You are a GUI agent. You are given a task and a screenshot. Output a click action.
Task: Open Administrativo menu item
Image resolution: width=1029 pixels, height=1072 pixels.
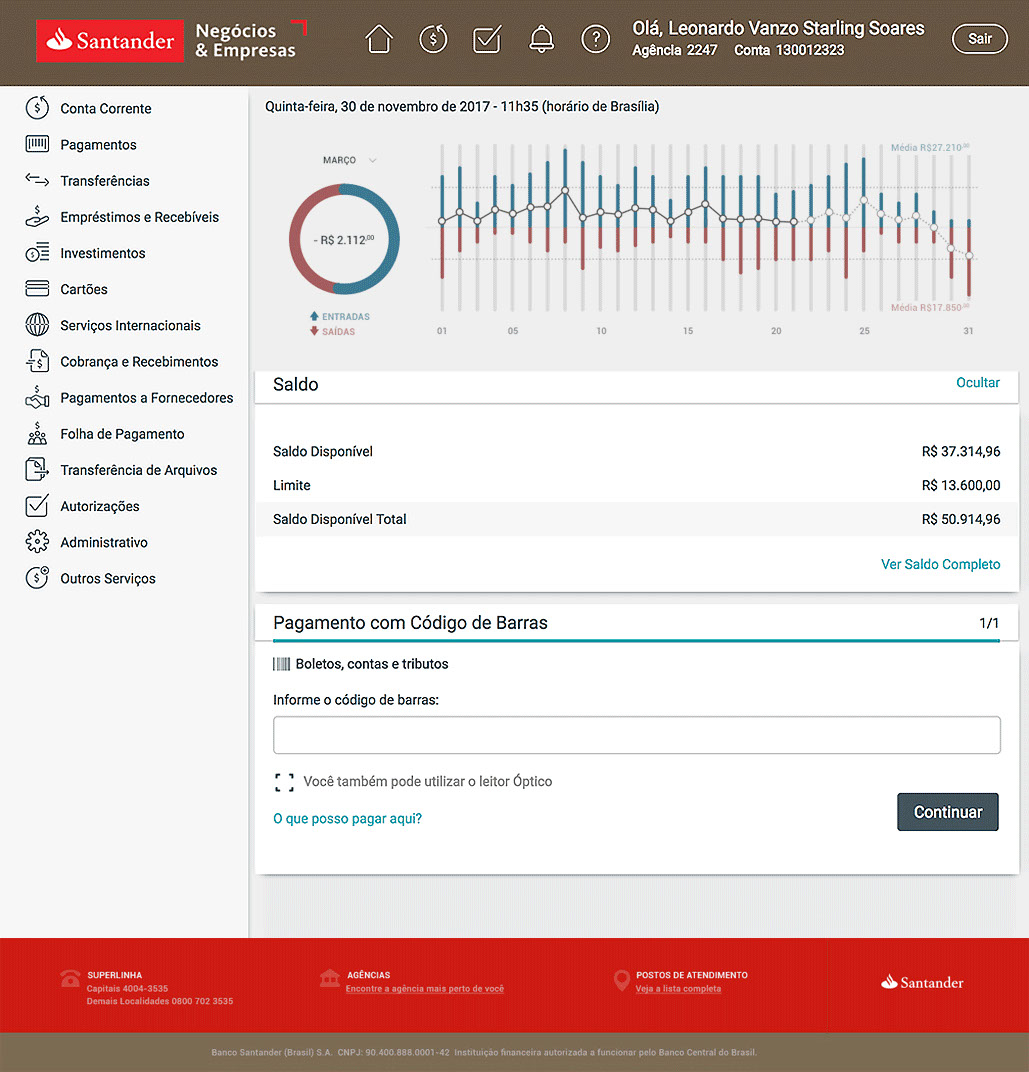click(103, 543)
